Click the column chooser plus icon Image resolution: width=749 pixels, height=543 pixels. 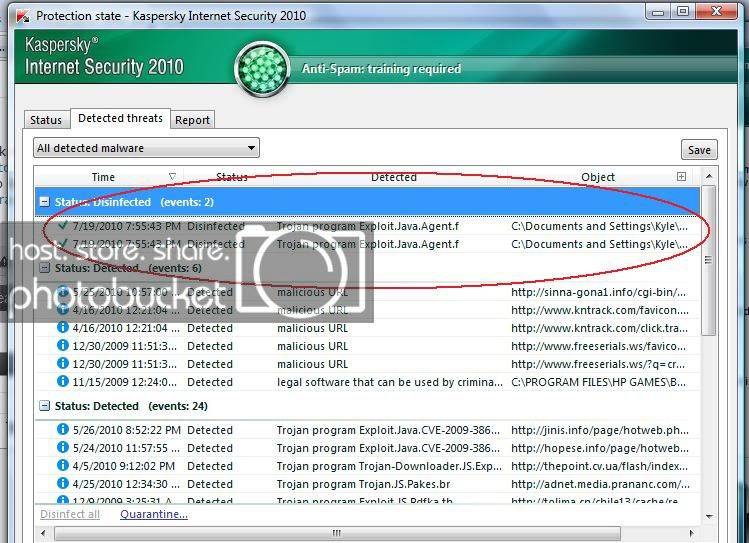[681, 177]
